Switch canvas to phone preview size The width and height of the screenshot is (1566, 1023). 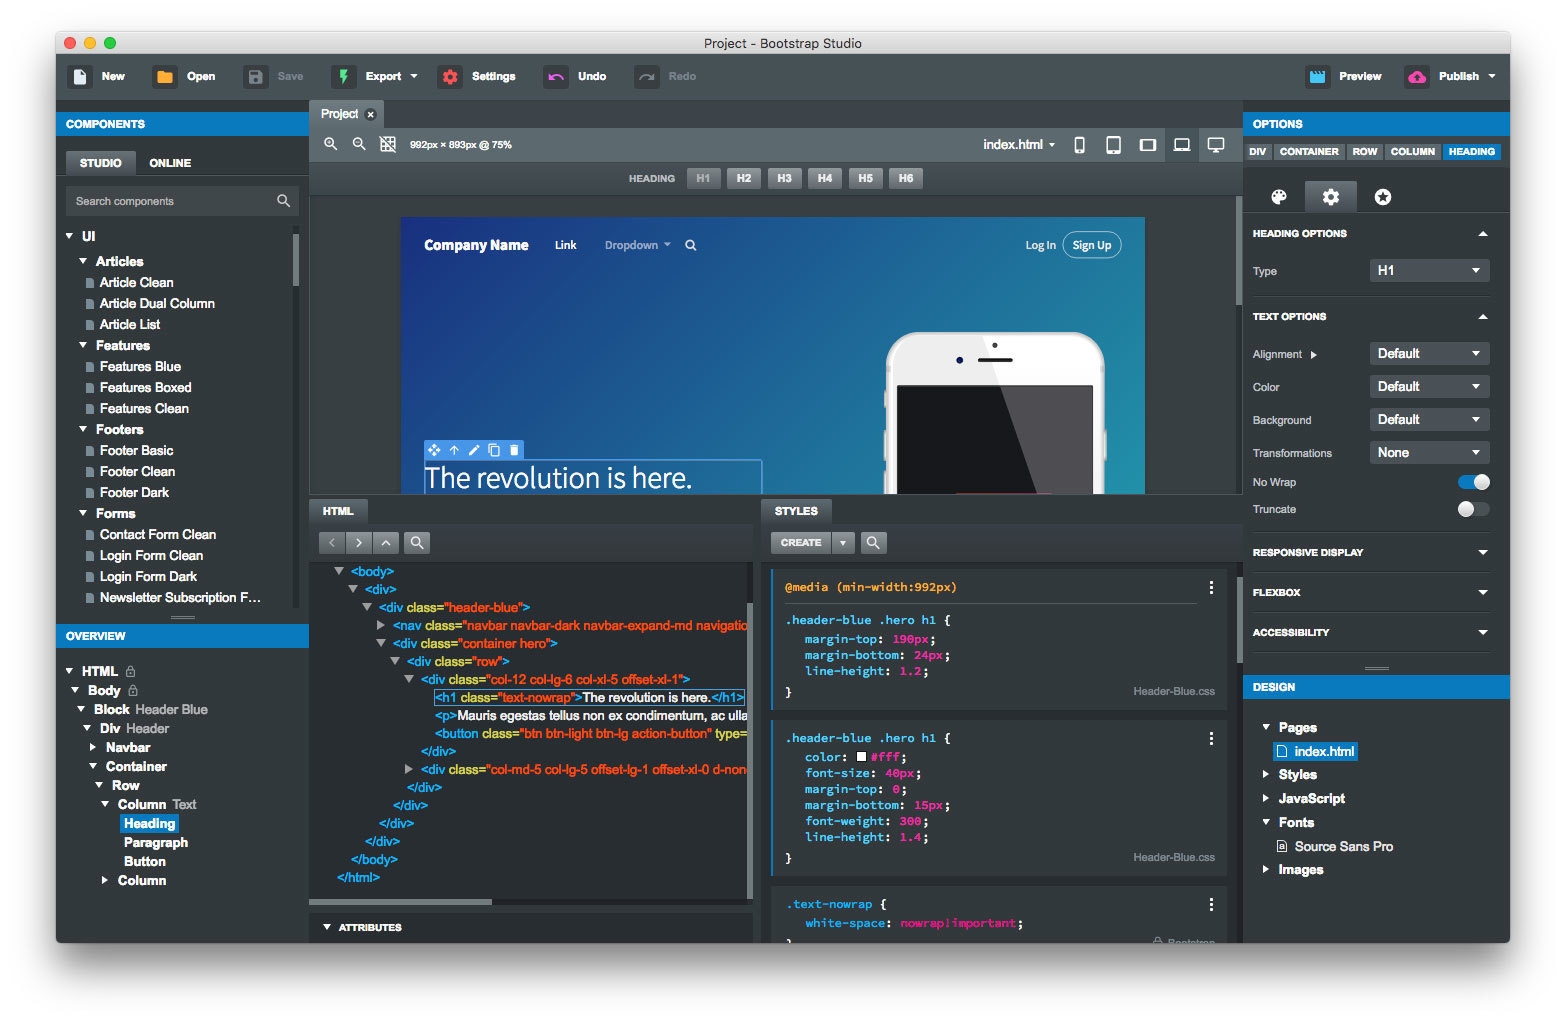tap(1079, 144)
